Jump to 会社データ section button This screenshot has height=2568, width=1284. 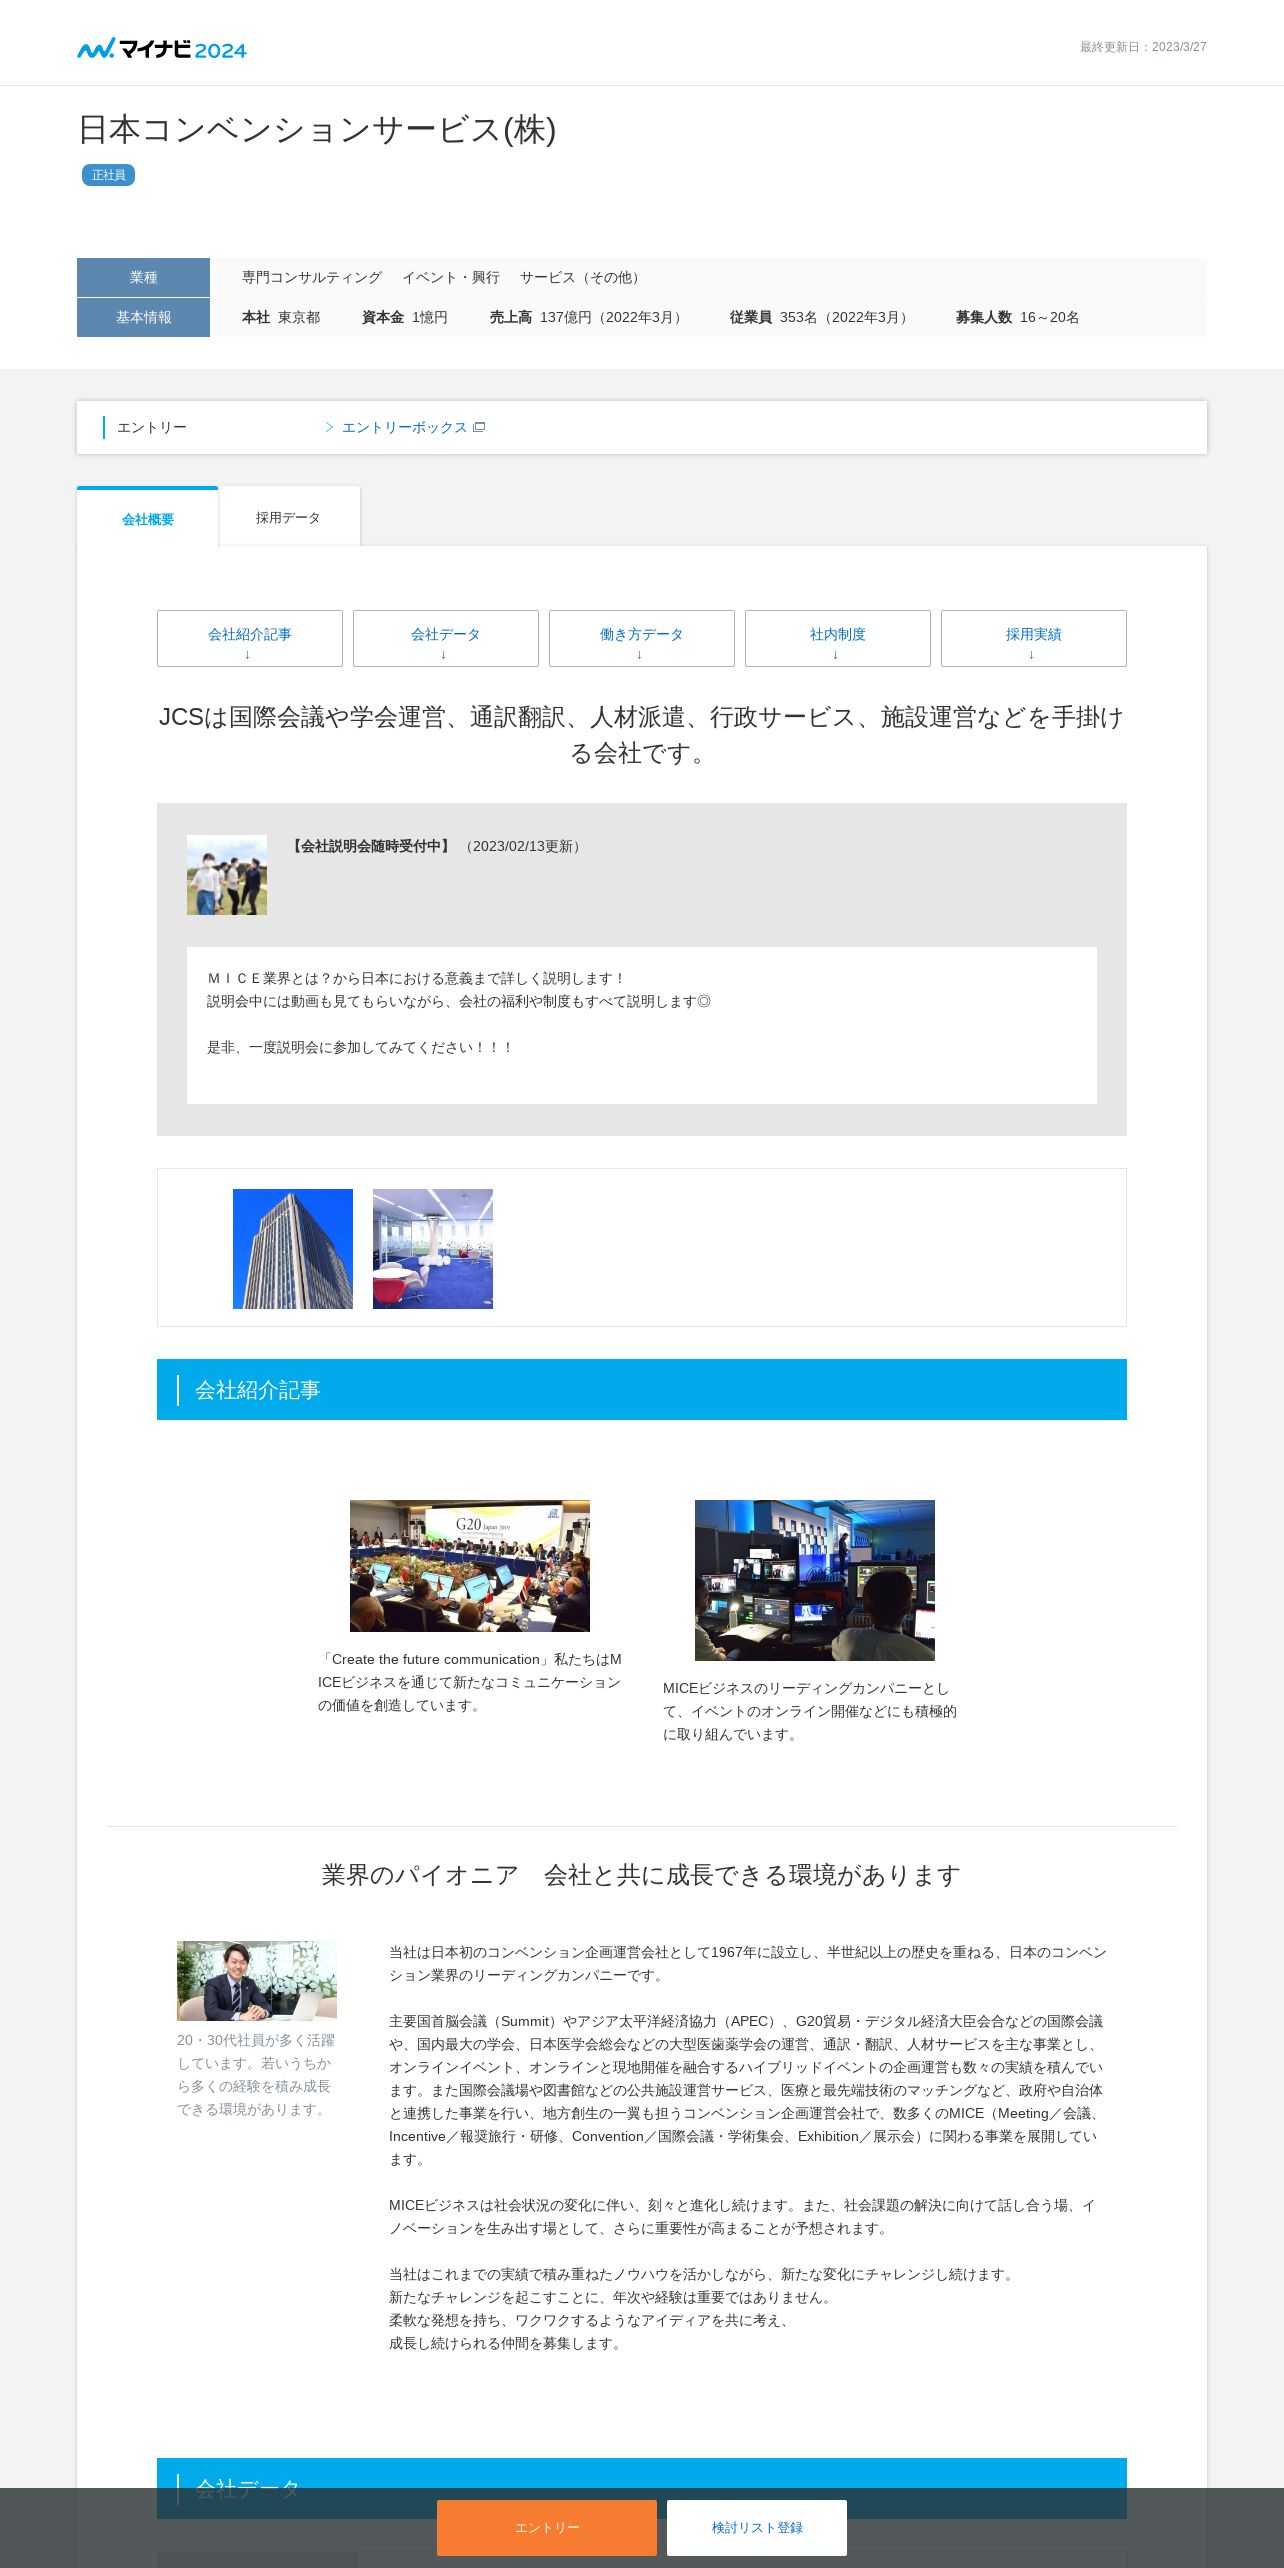tap(446, 638)
